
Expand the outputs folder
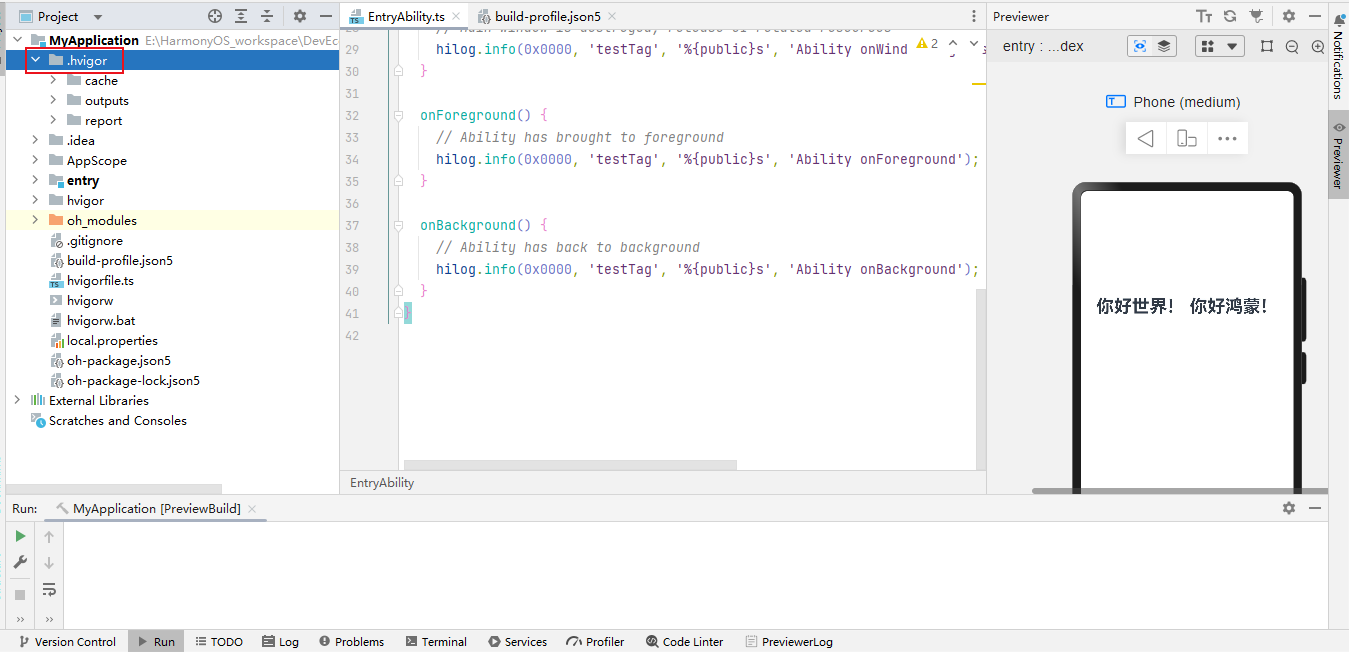(54, 100)
